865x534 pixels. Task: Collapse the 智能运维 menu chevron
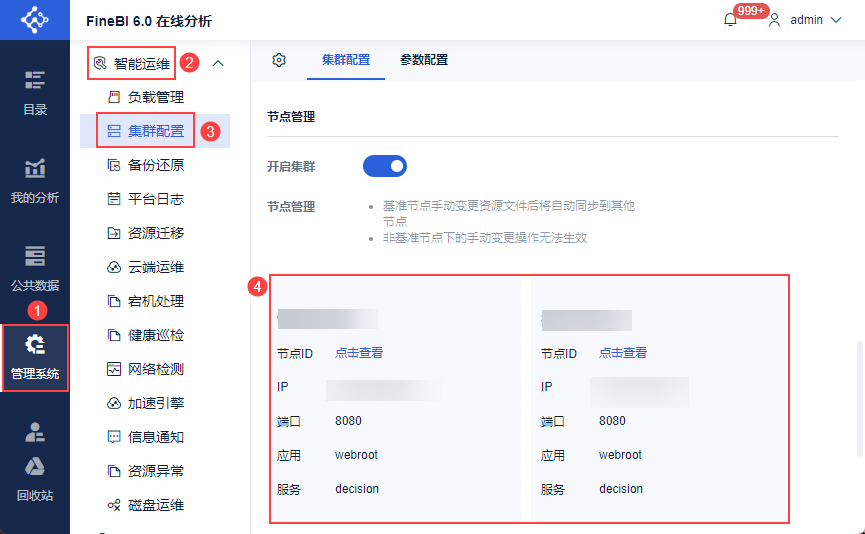click(218, 63)
